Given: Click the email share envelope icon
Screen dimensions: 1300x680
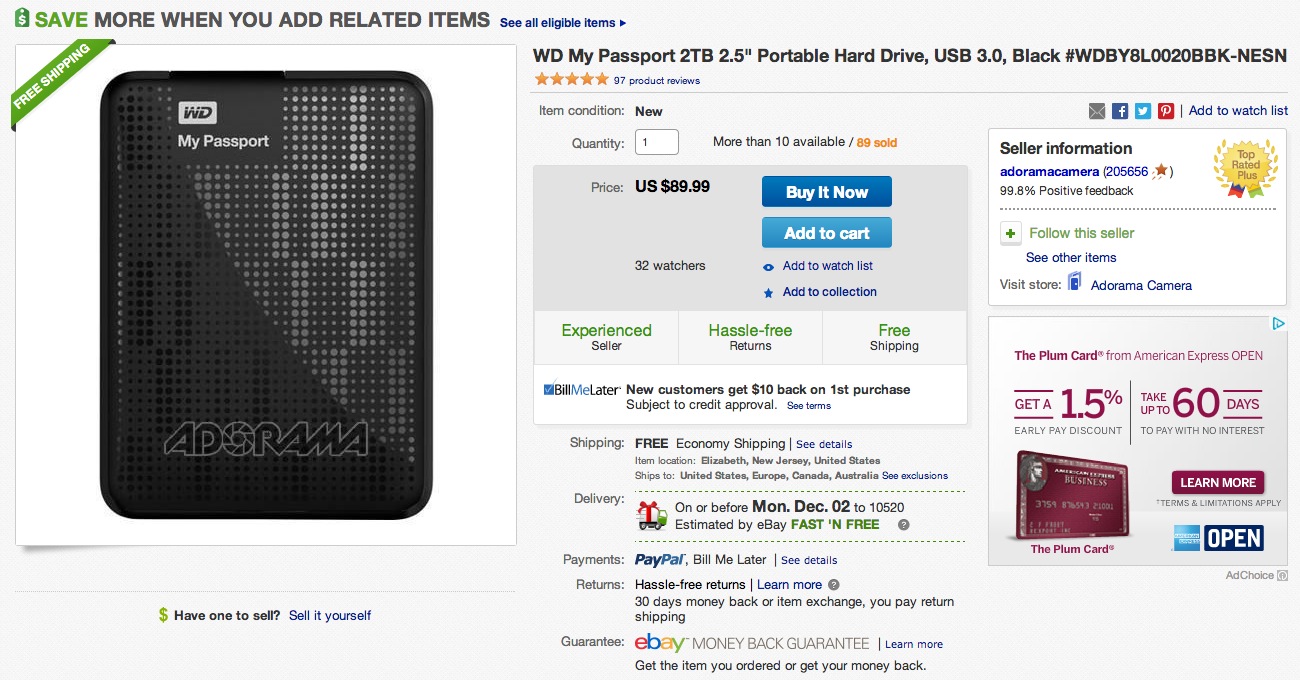Looking at the screenshot, I should coord(1097,111).
